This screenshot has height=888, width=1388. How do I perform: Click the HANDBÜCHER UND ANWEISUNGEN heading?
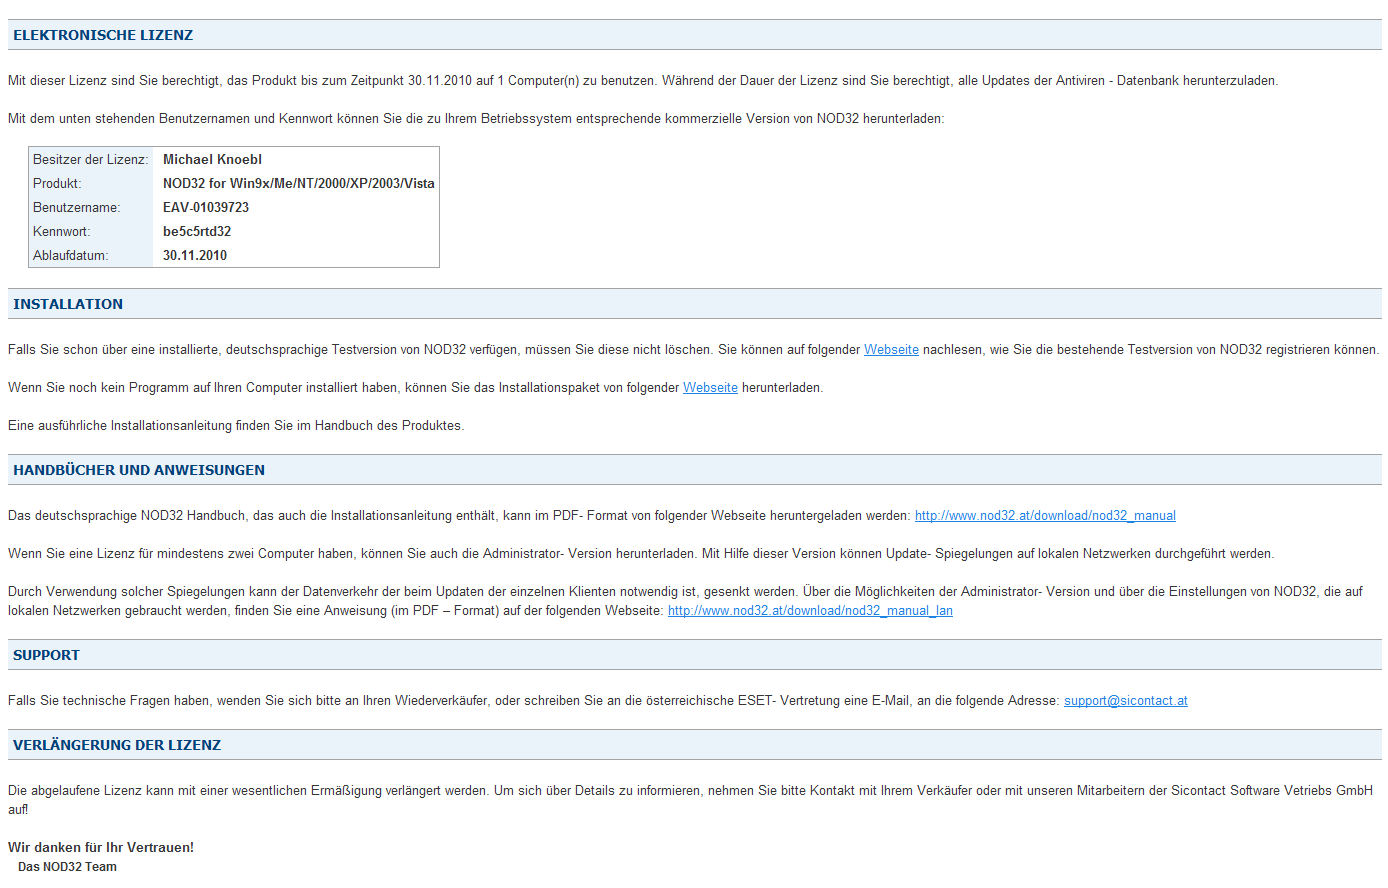click(139, 470)
